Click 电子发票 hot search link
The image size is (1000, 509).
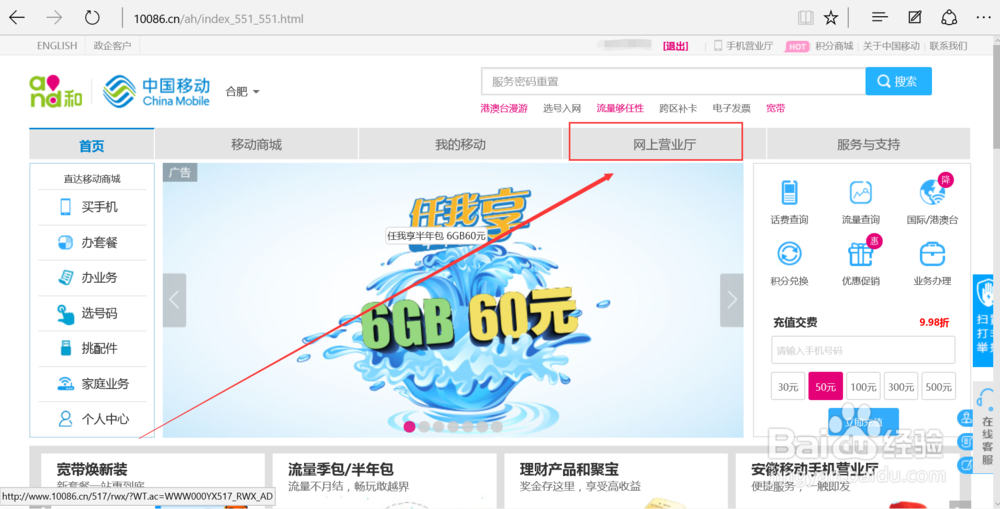[732, 108]
